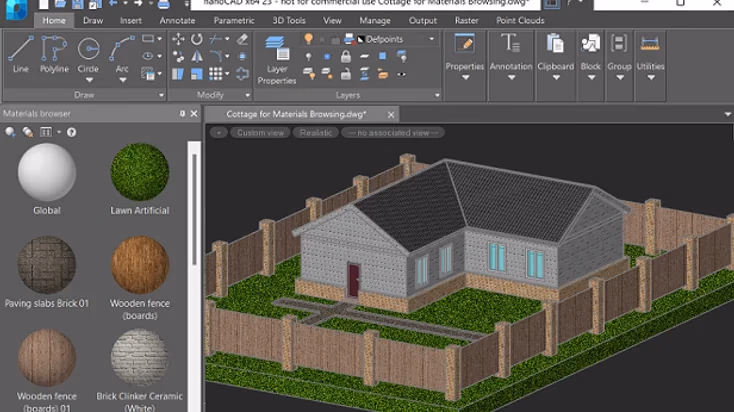
Task: Open the Point Clouds ribbon tab
Action: [x=520, y=21]
